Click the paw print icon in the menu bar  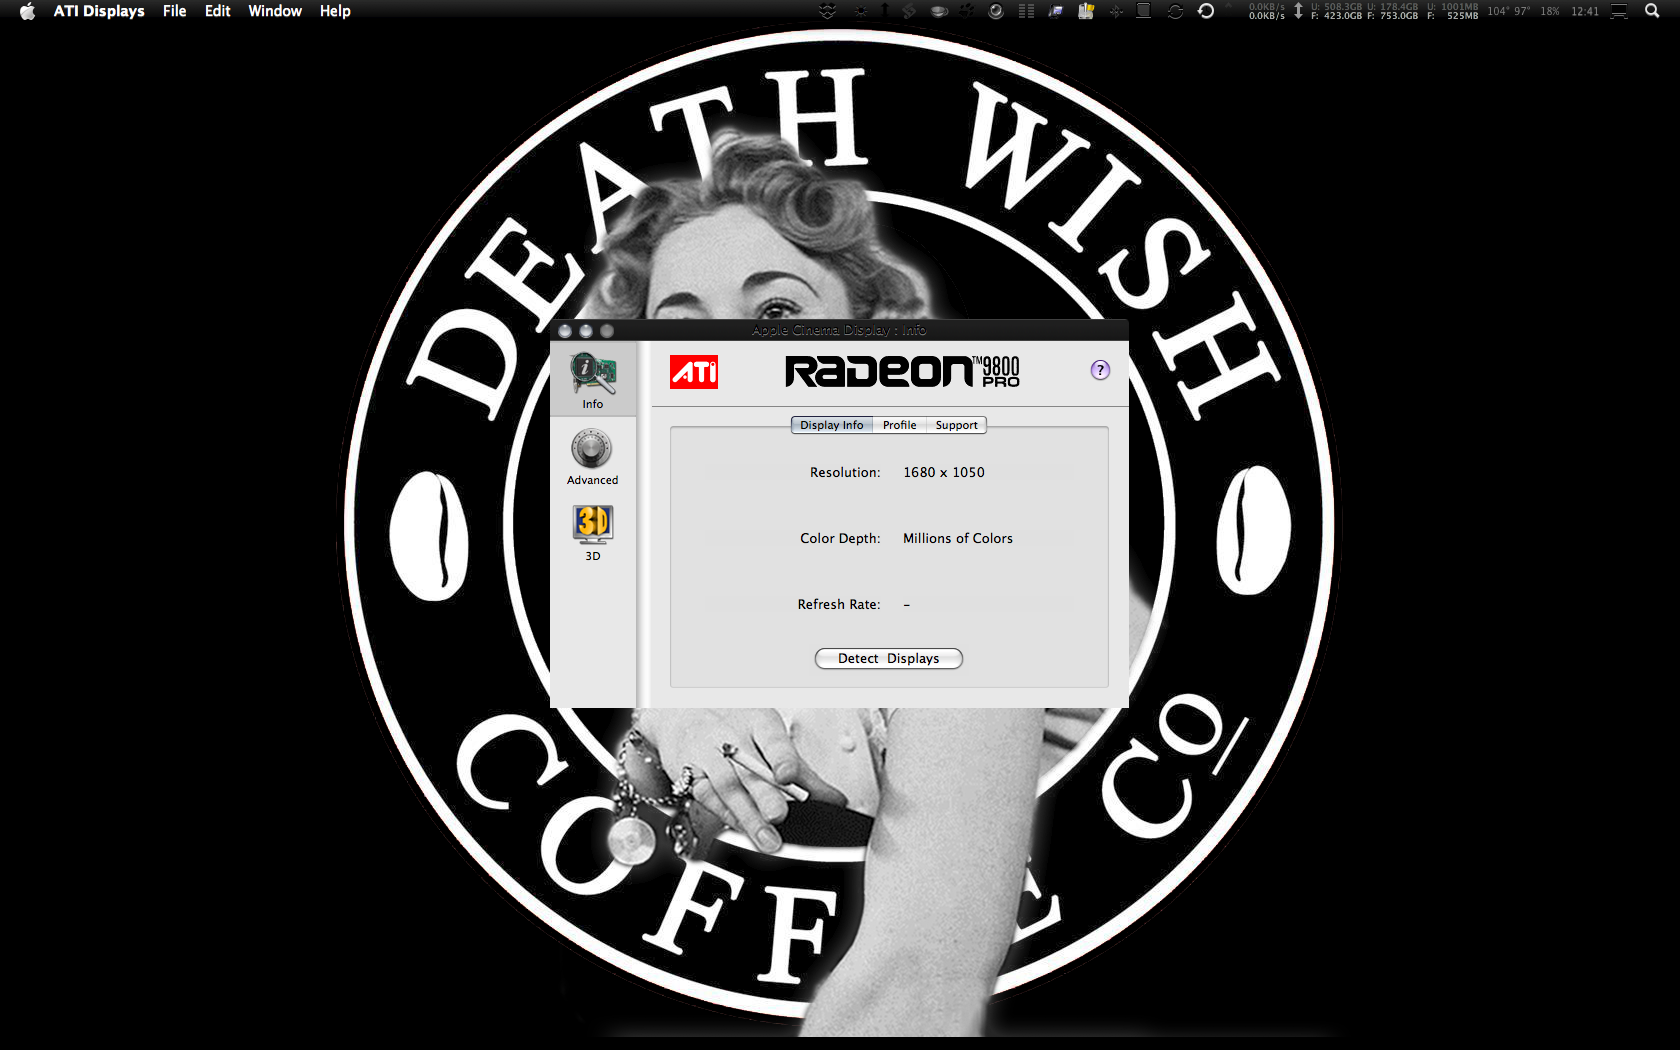[x=965, y=11]
